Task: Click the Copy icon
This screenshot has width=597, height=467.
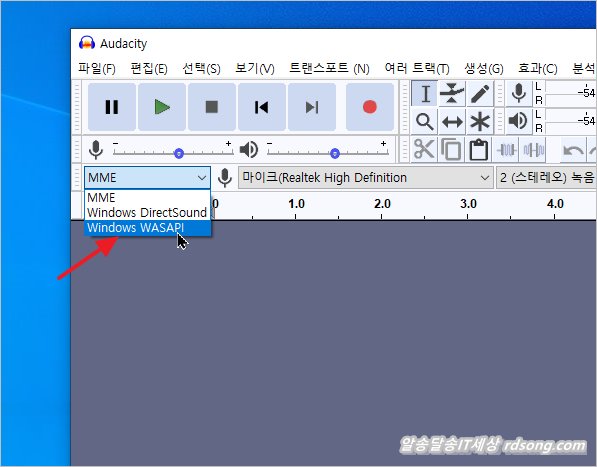Action: 451,149
